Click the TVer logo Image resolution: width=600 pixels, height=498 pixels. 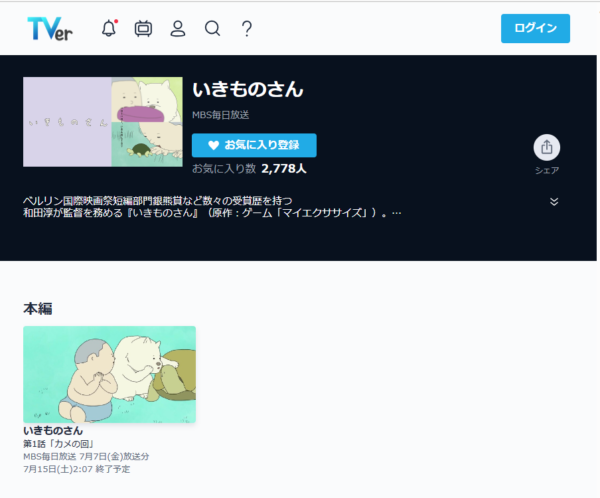tap(49, 28)
